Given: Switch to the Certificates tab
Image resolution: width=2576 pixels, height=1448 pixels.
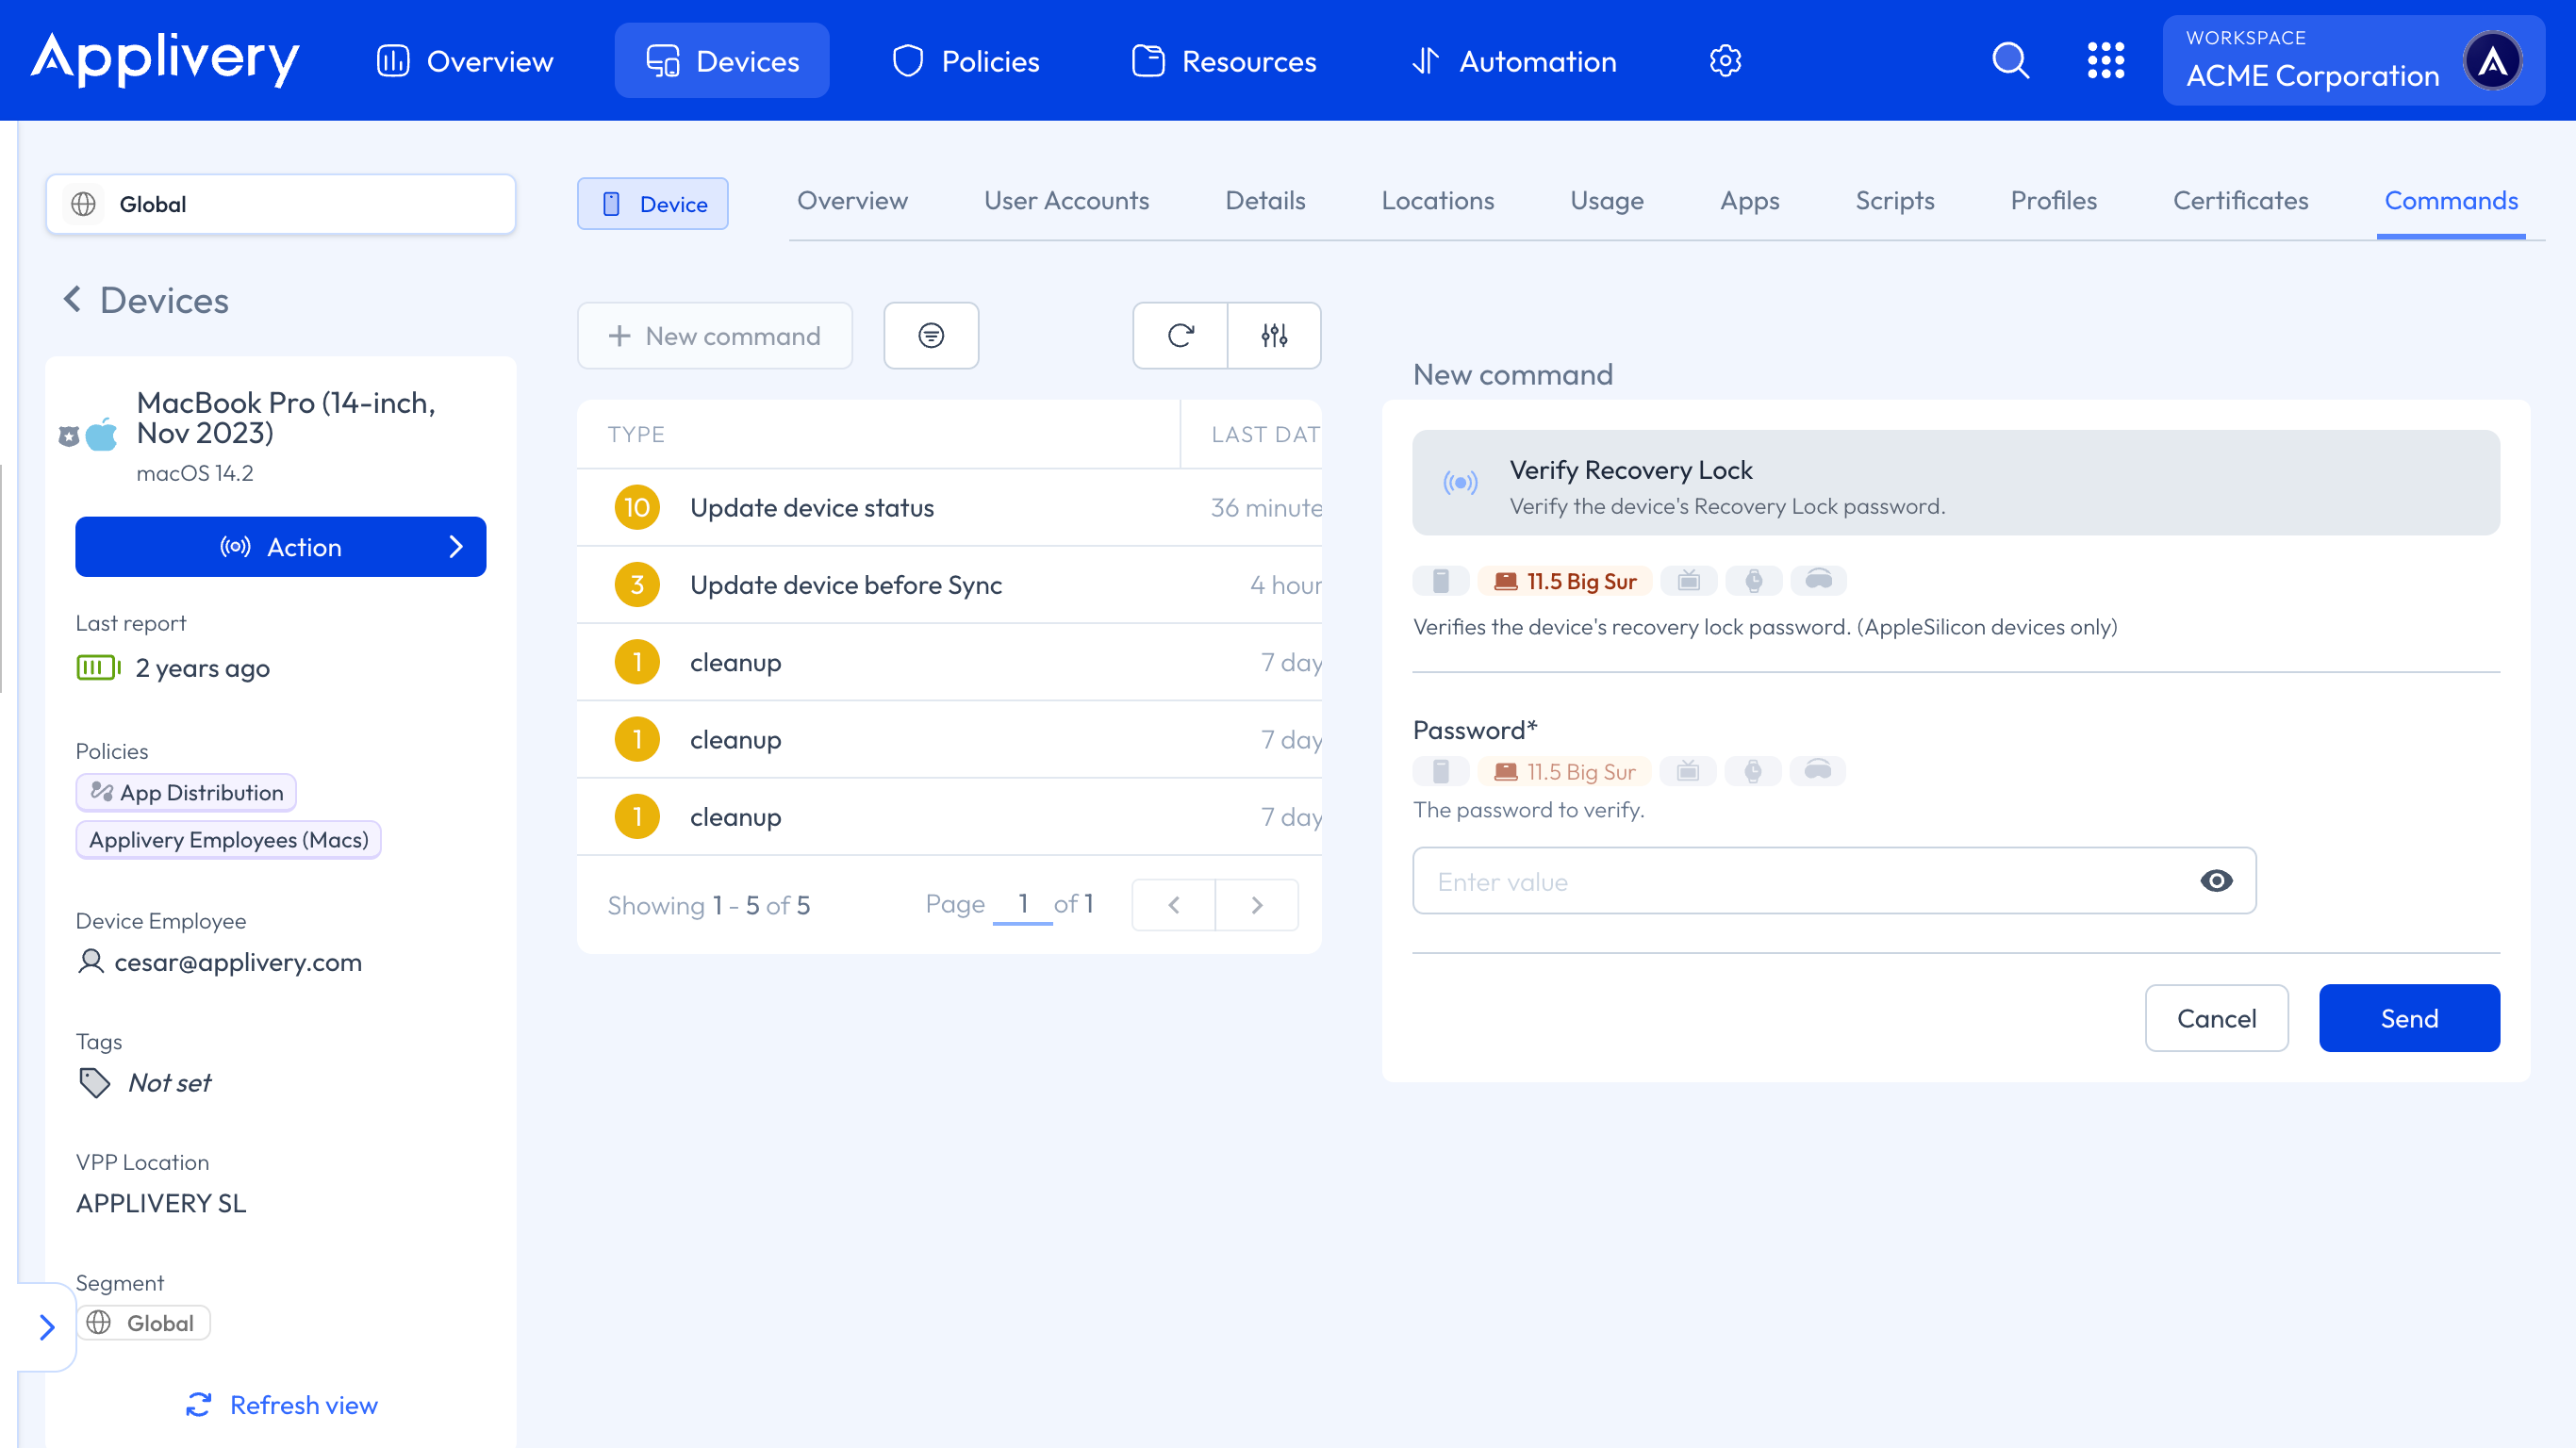Looking at the screenshot, I should point(2240,201).
